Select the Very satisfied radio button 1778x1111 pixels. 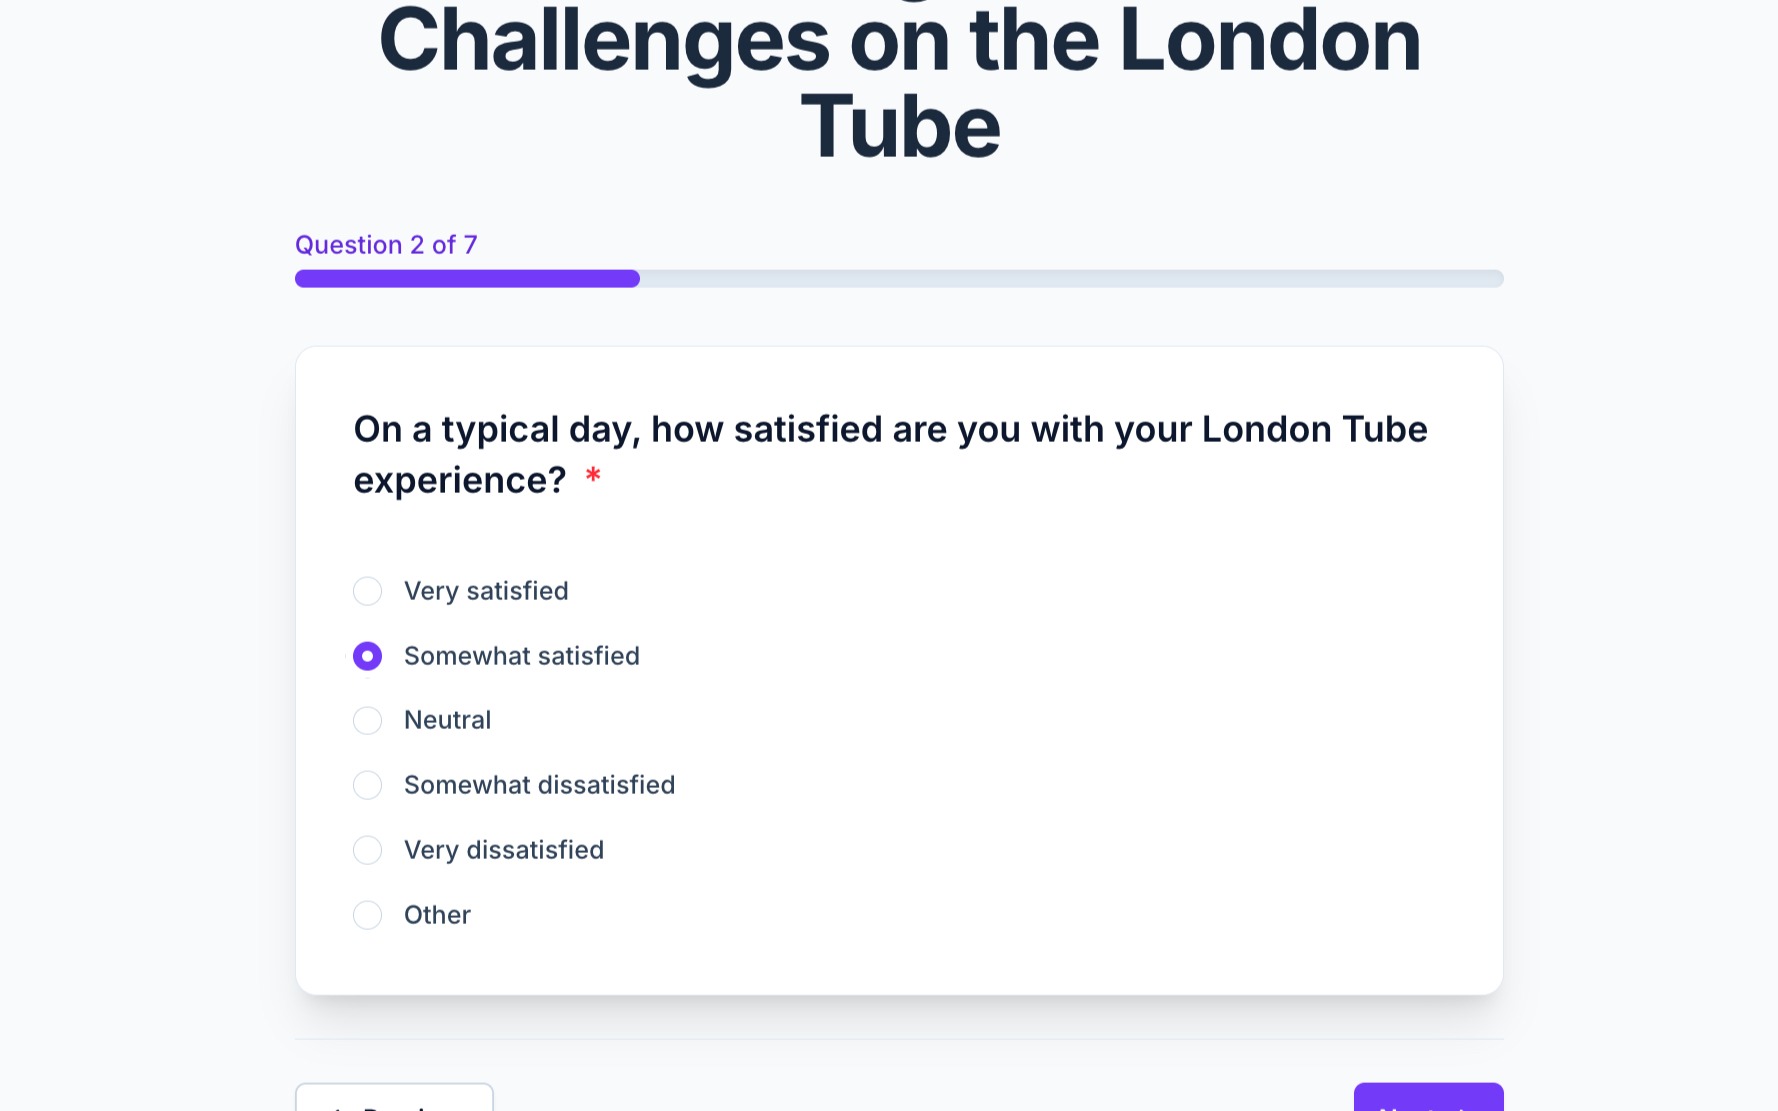[367, 591]
